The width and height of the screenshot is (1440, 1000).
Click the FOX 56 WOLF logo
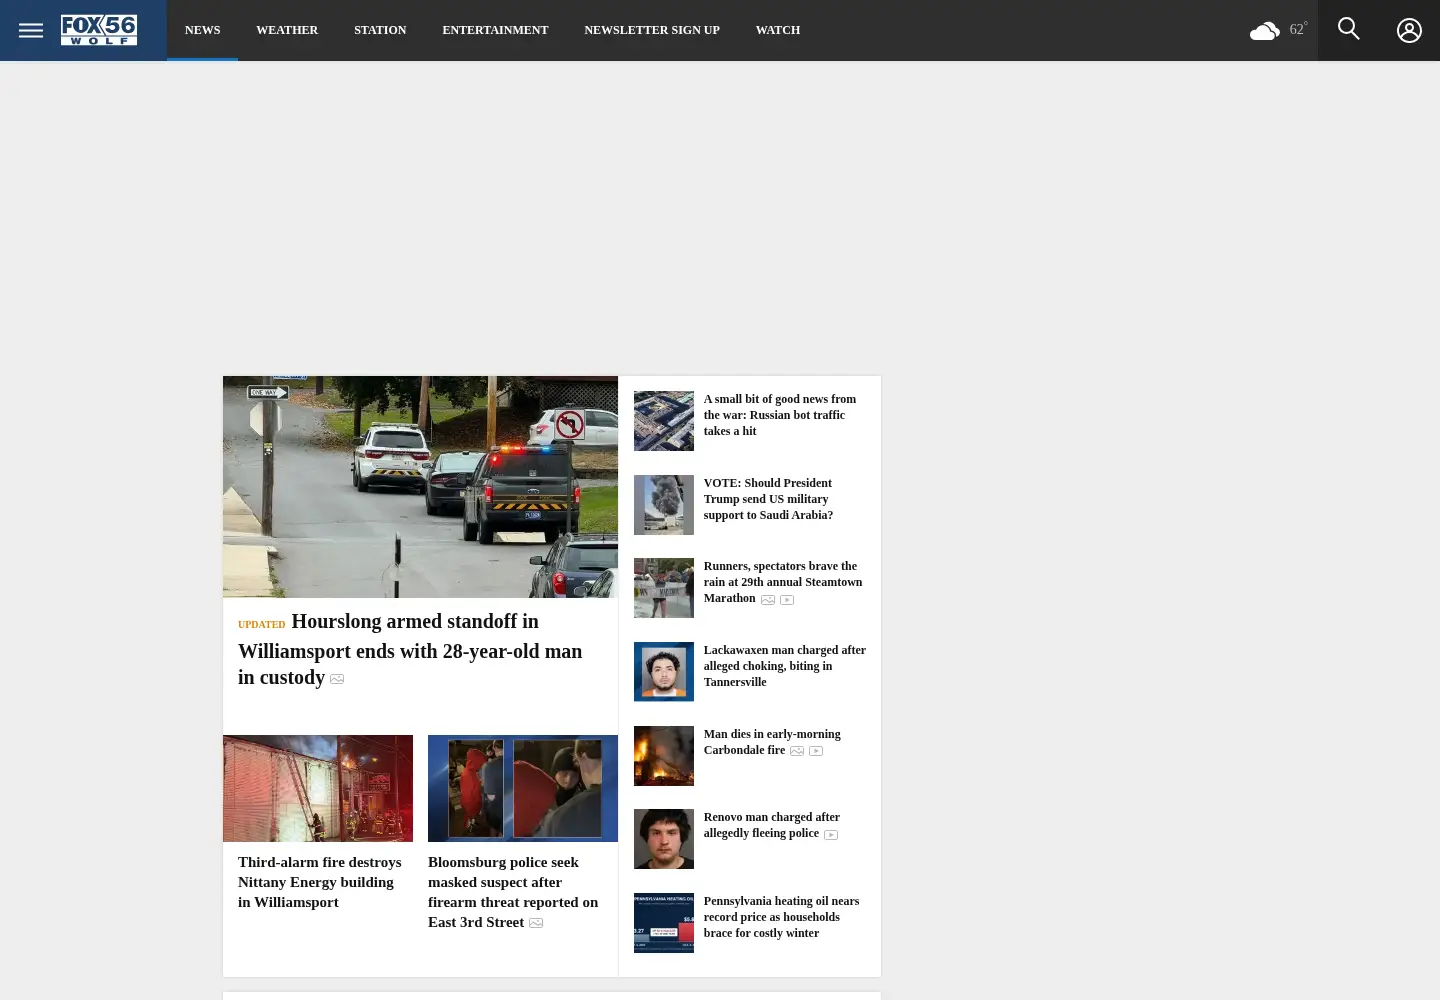pyautogui.click(x=99, y=30)
